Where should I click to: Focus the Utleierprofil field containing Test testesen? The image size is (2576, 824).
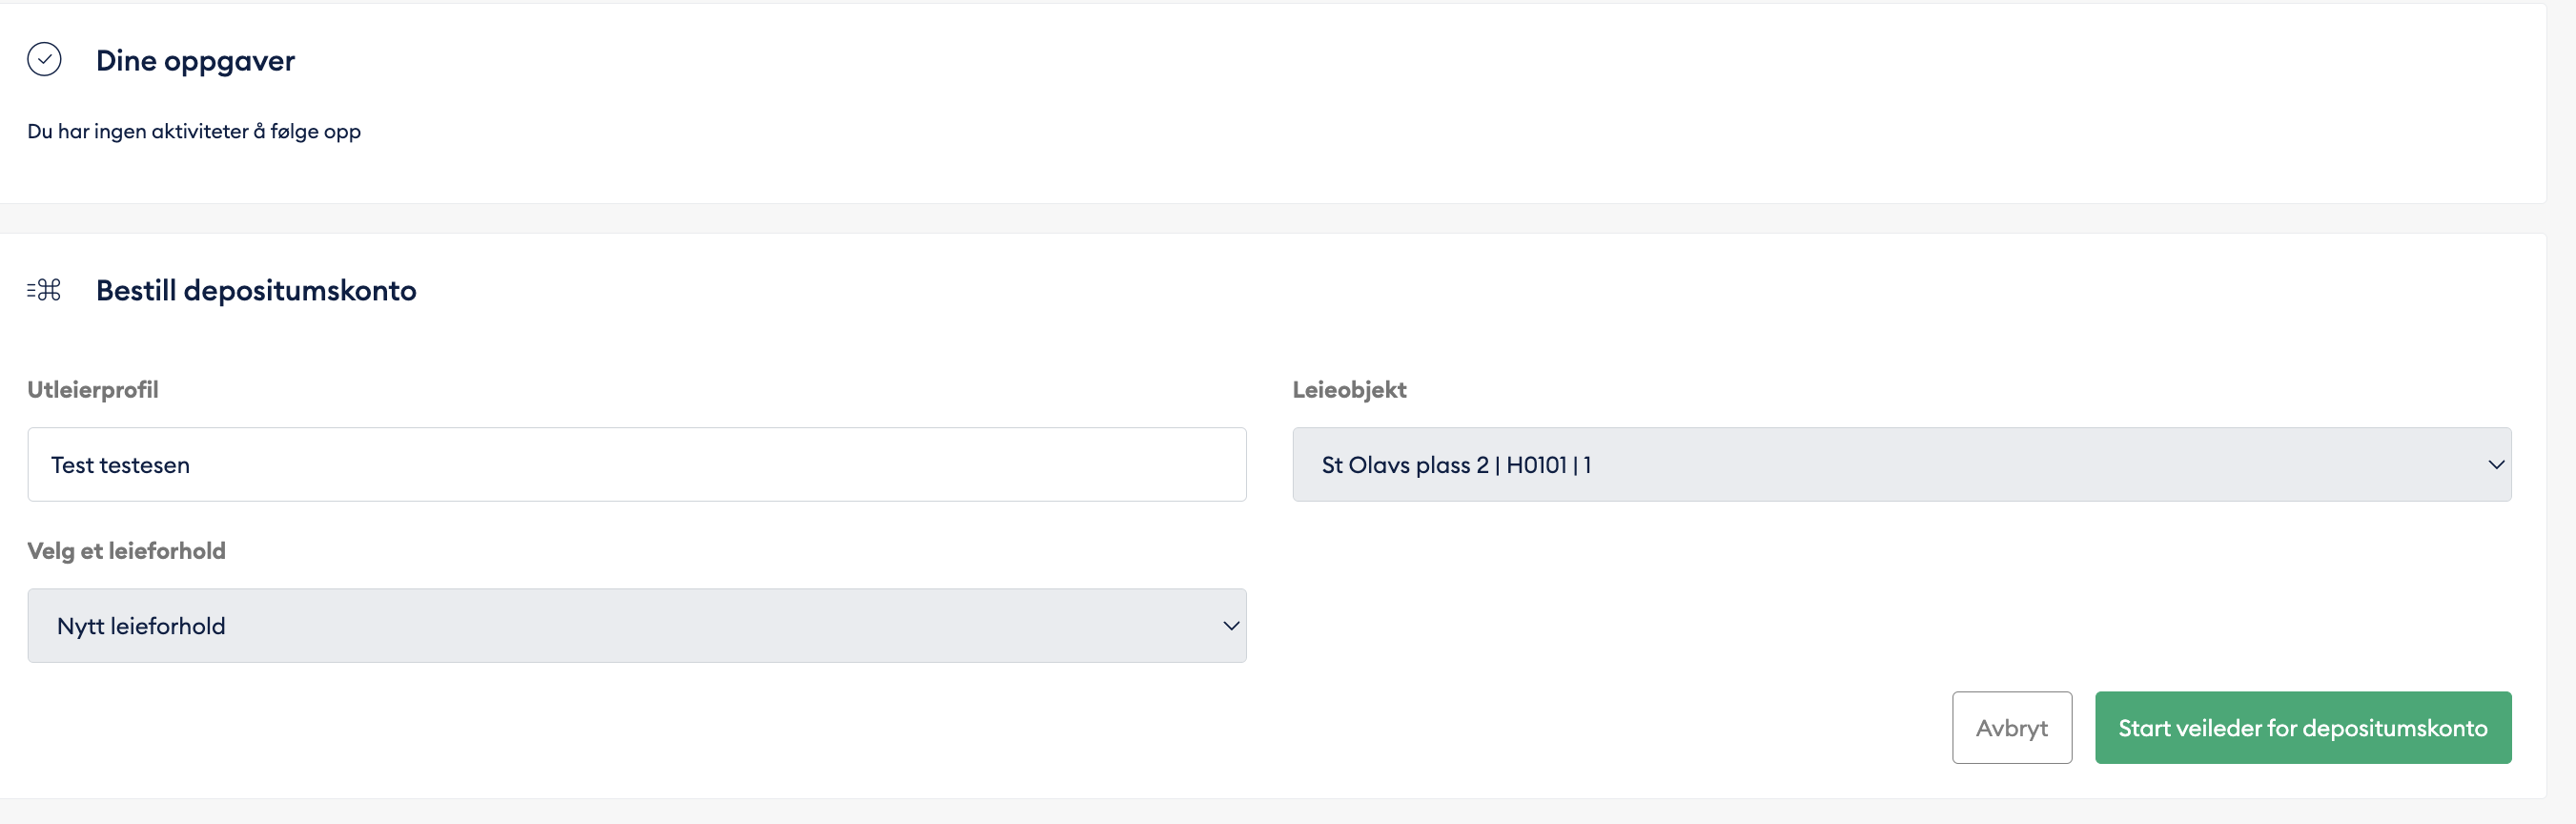[x=636, y=465]
